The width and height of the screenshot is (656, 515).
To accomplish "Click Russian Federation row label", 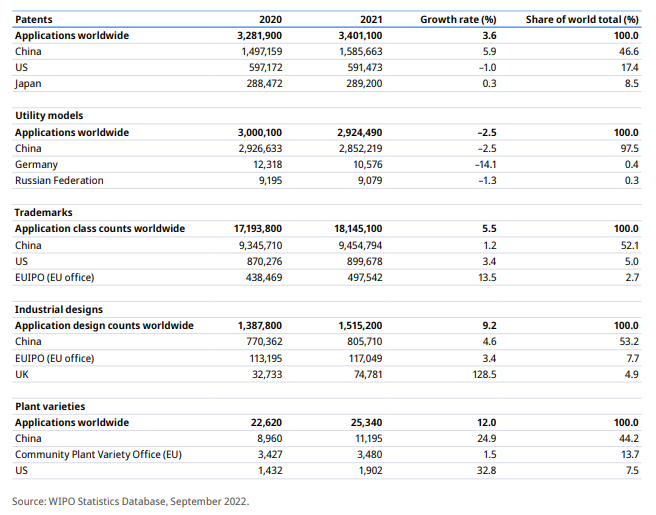I will click(59, 180).
